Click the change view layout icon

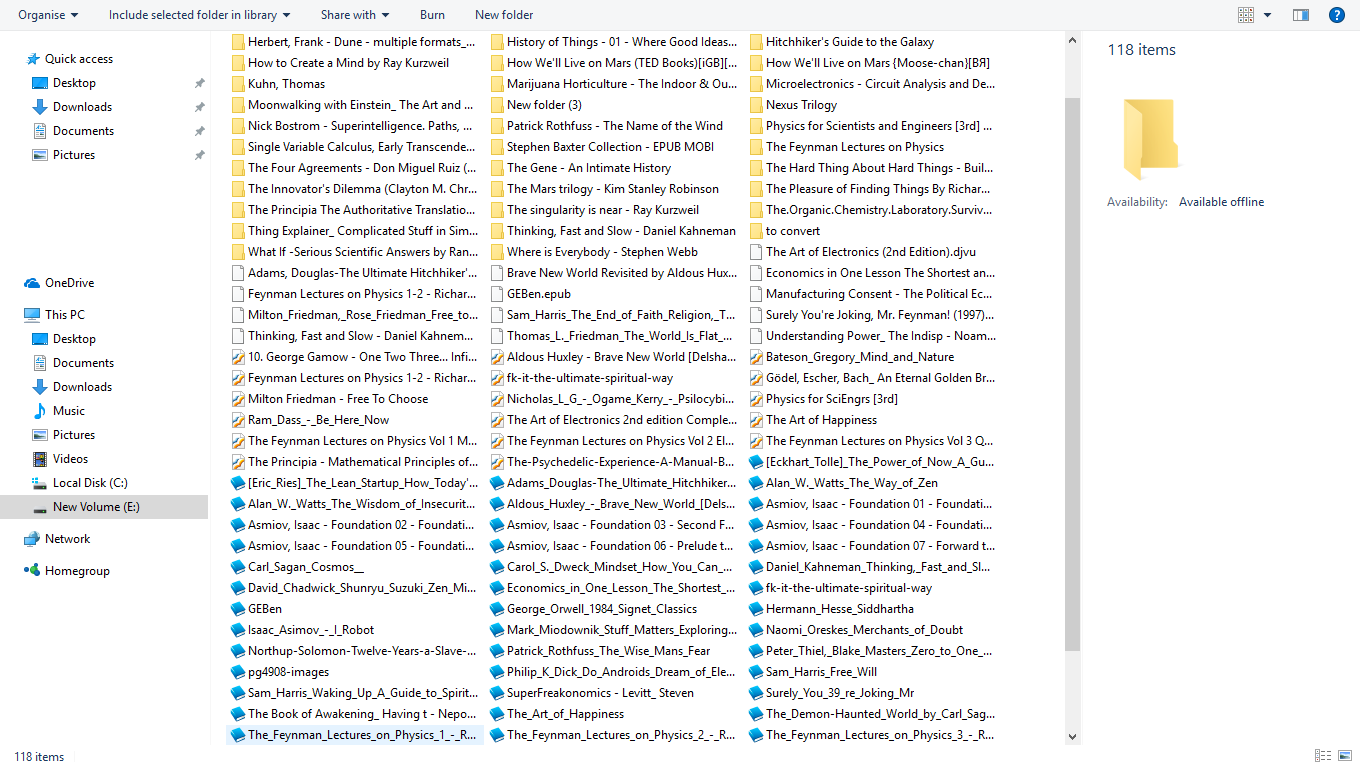(1246, 15)
